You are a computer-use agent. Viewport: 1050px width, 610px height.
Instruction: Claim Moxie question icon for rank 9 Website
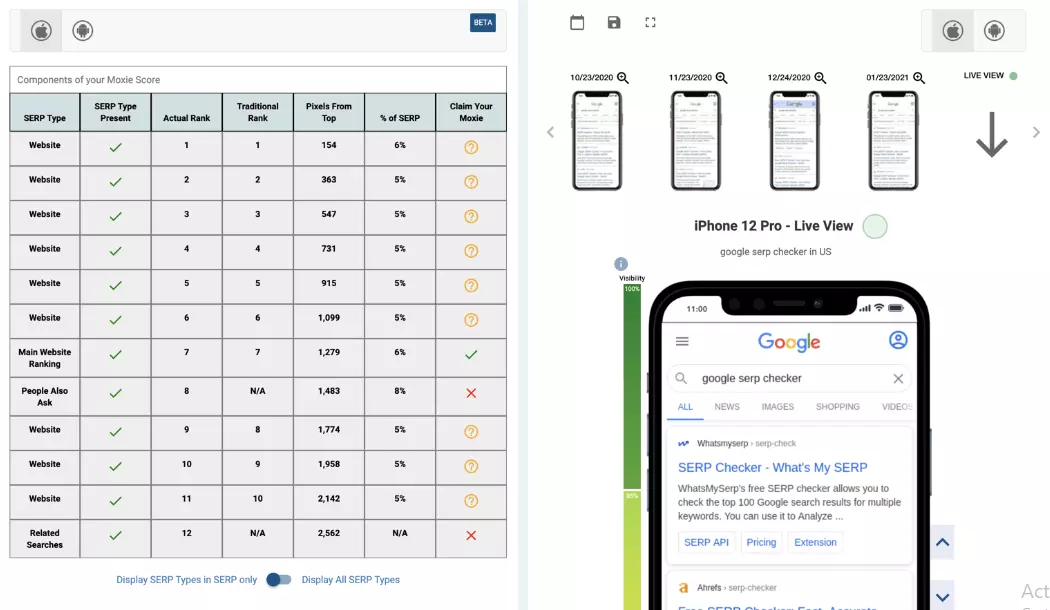[471, 432]
